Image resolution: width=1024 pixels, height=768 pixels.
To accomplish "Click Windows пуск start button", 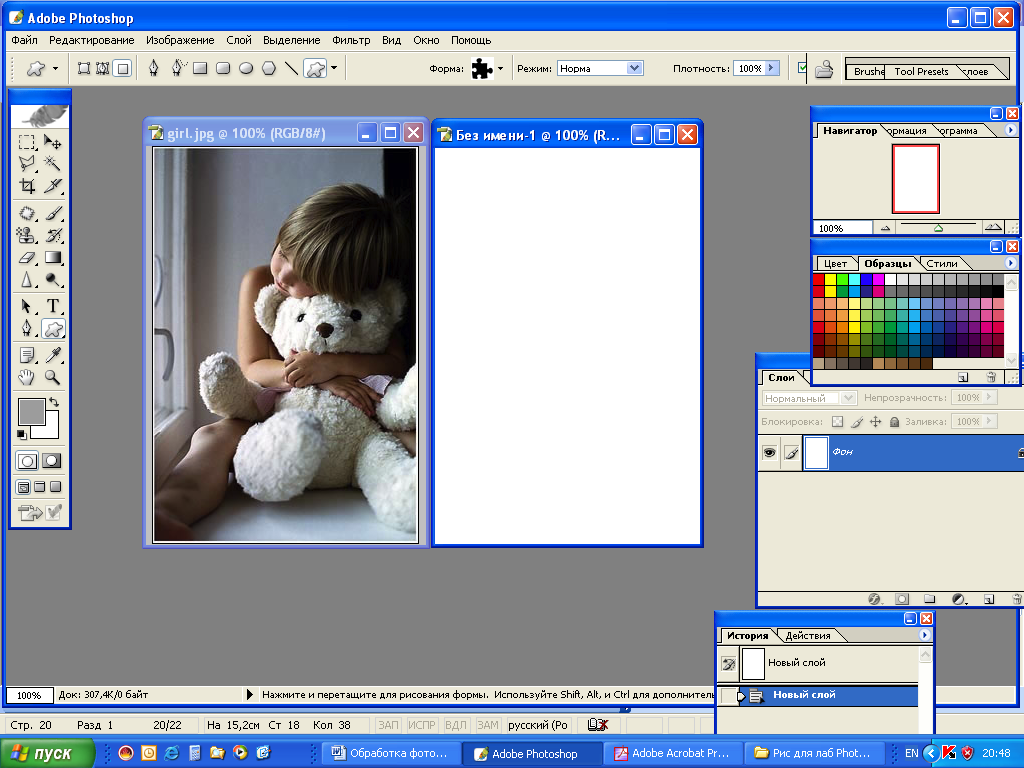I will [x=48, y=753].
